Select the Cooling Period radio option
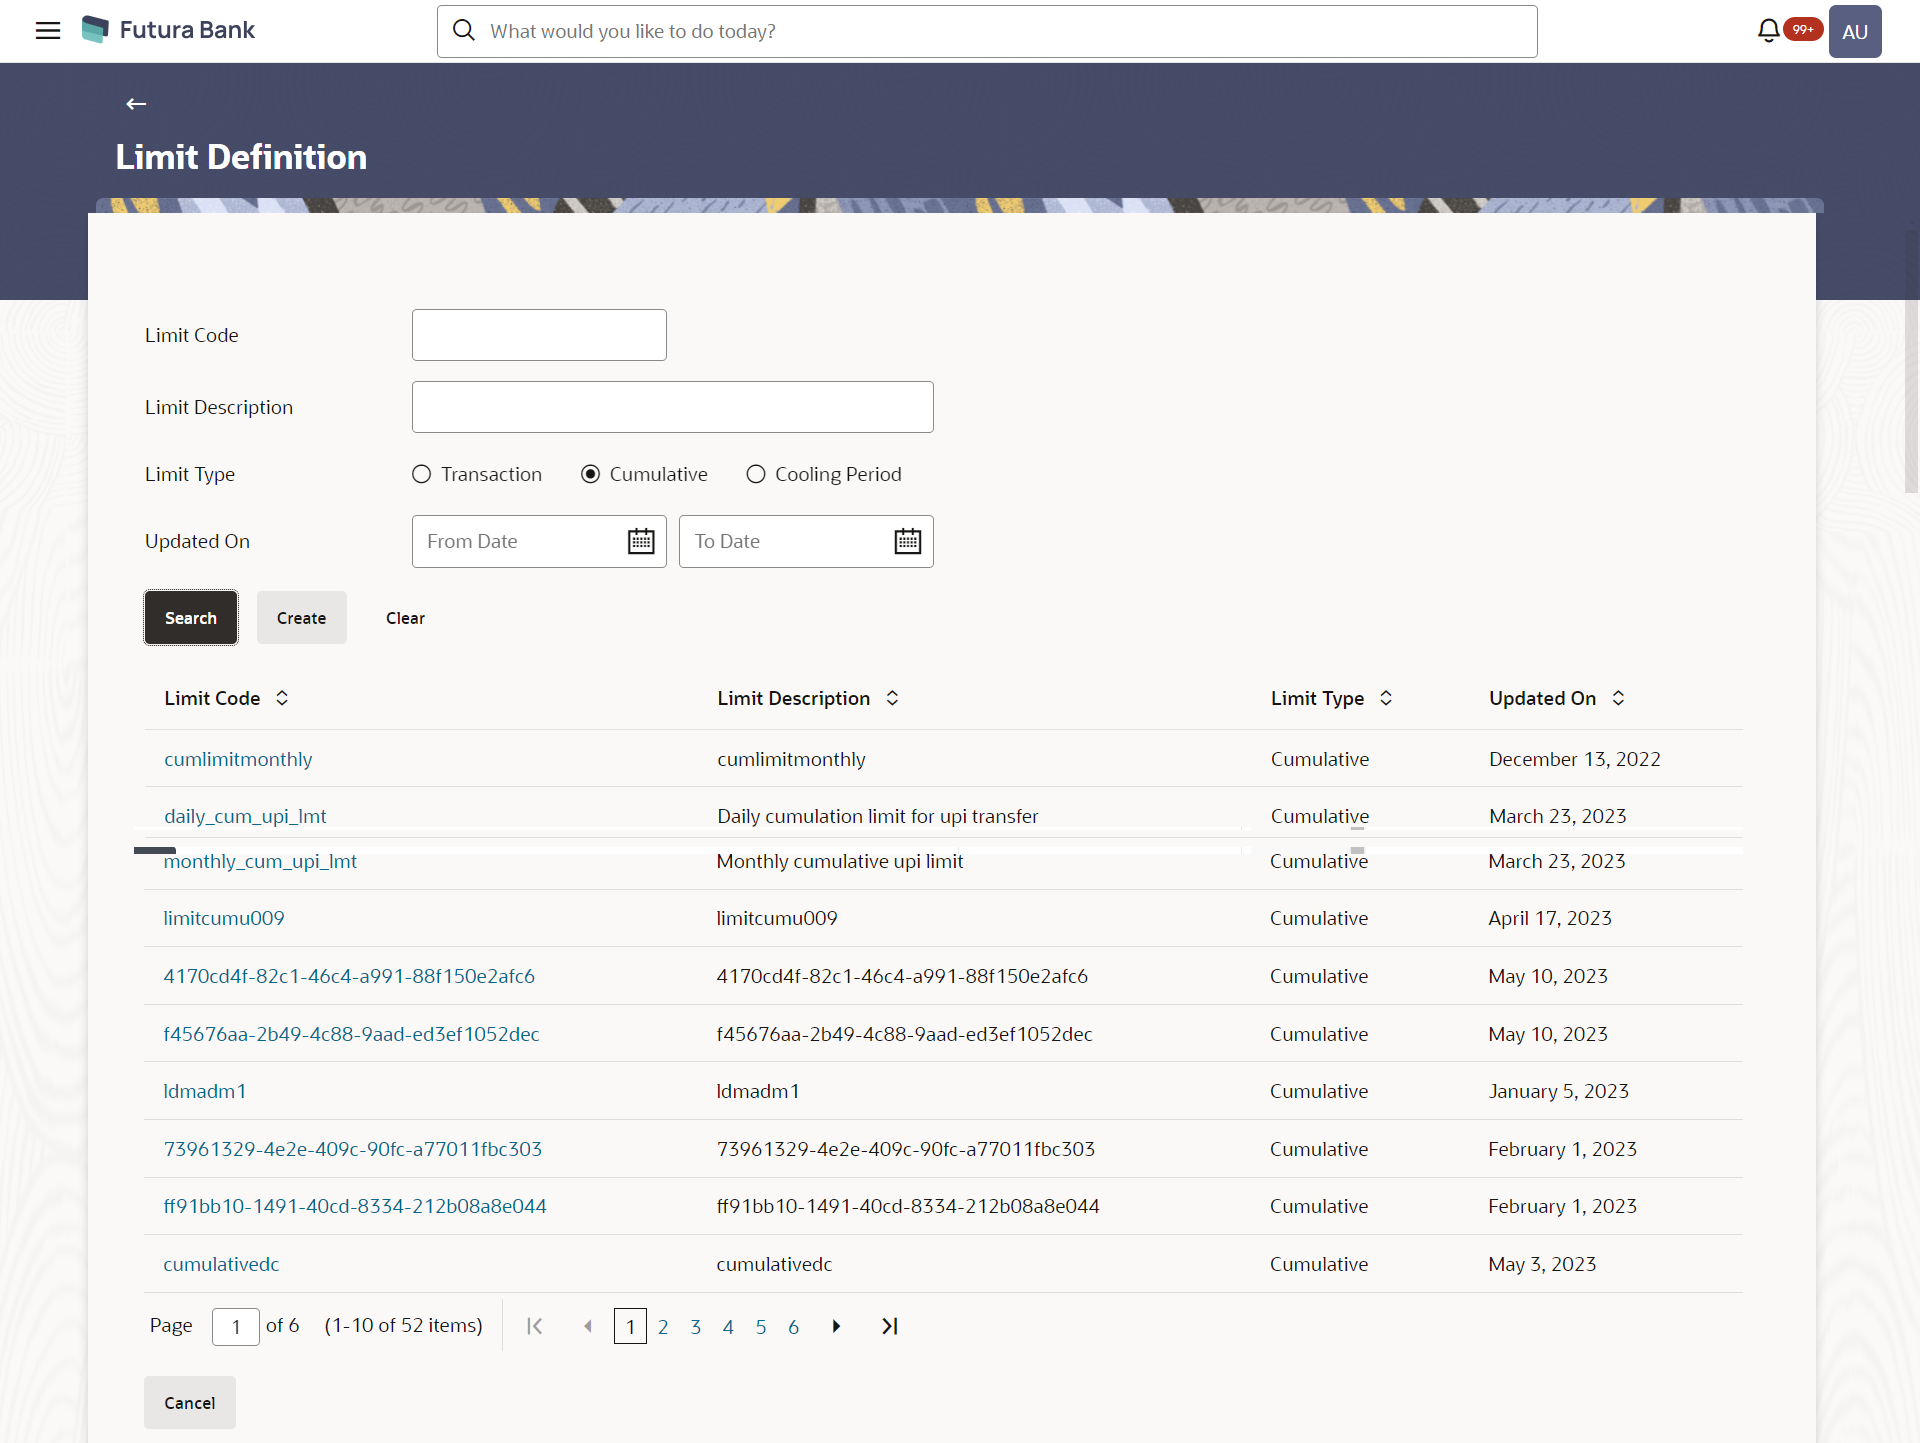The image size is (1920, 1443). (x=756, y=474)
